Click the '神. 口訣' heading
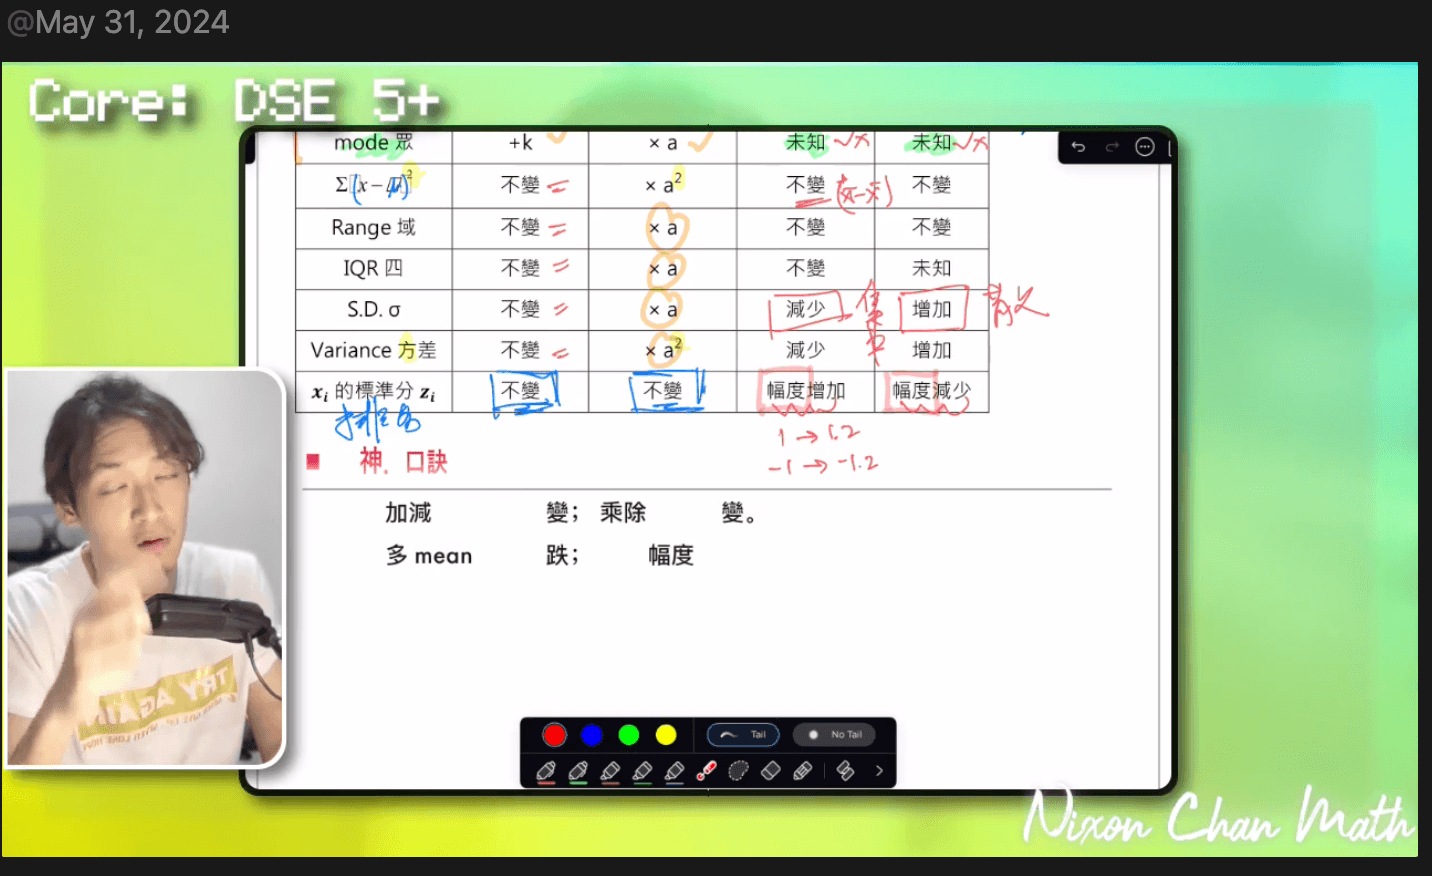1432x876 pixels. (403, 461)
